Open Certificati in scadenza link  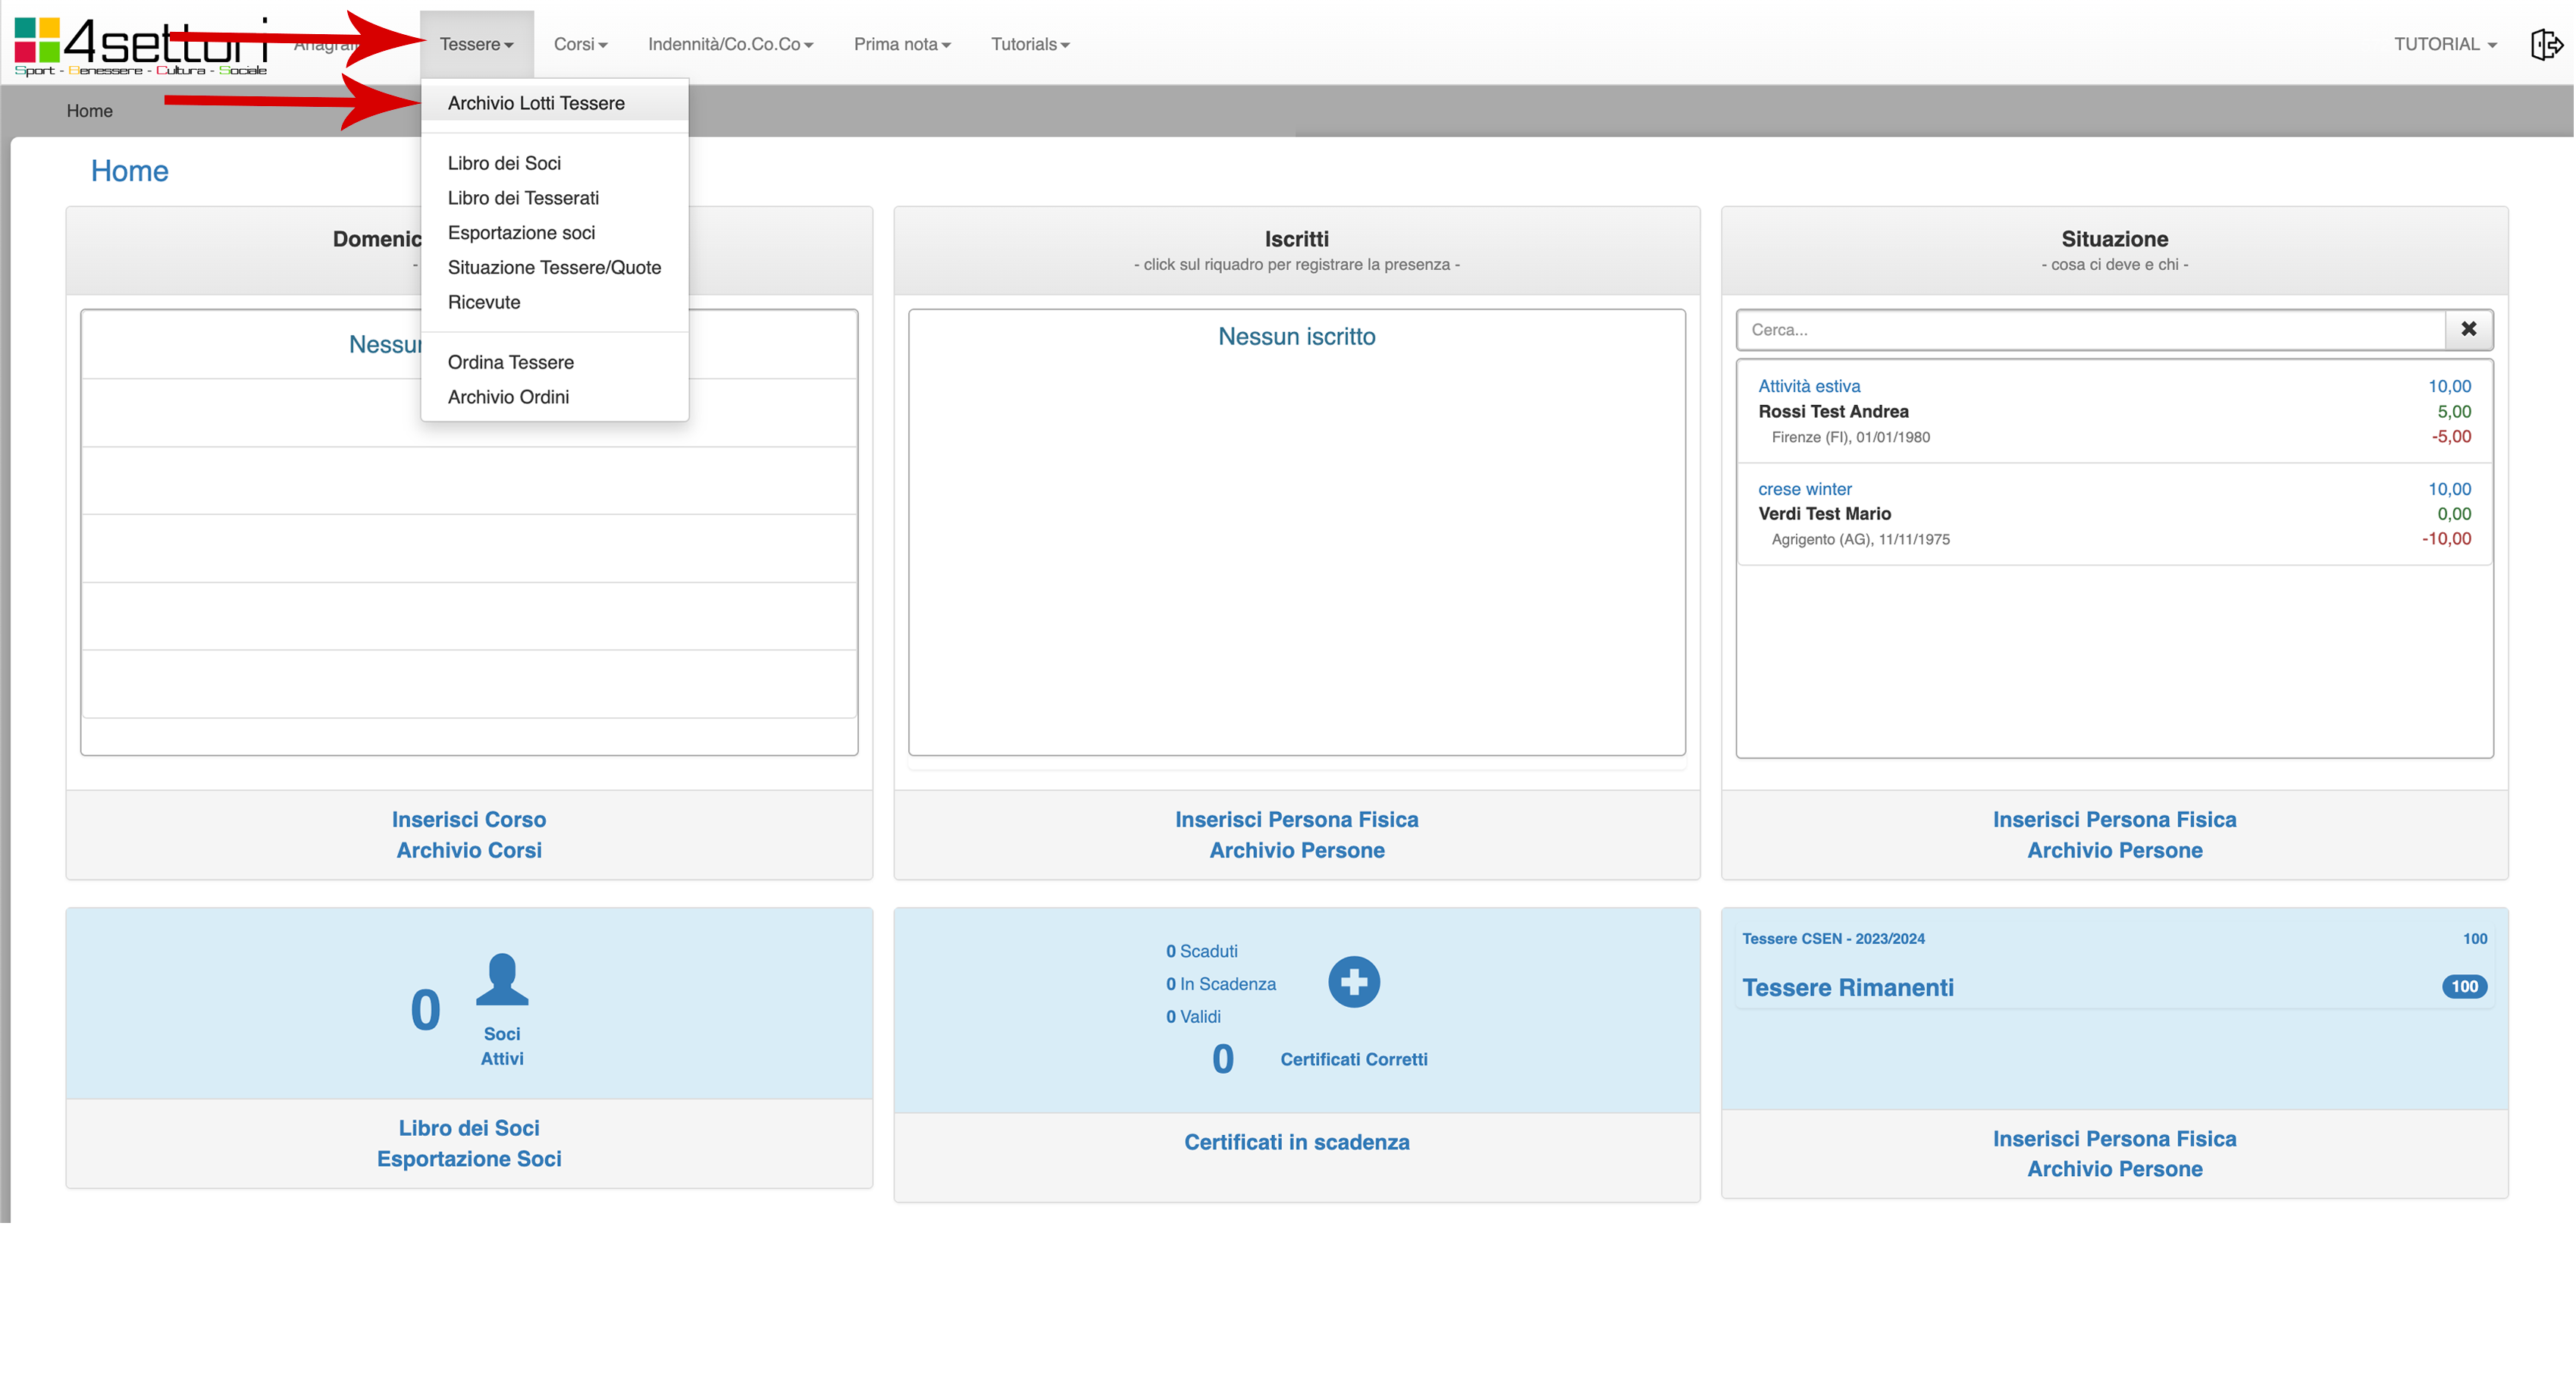(1296, 1142)
